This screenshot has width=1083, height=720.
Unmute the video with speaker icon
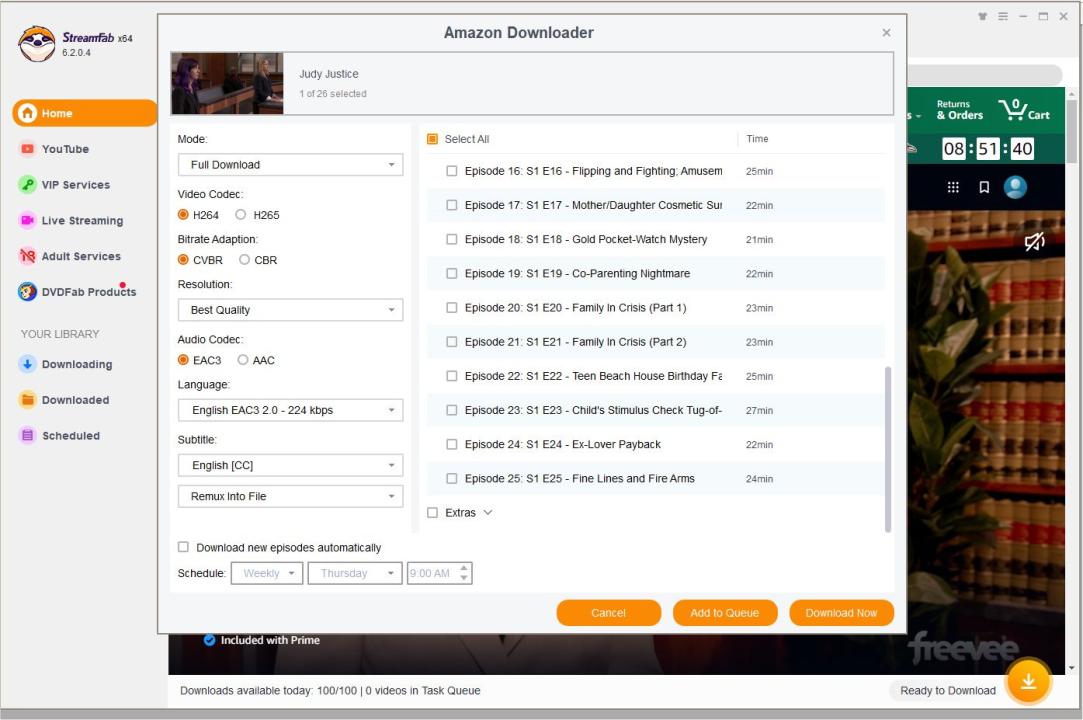1034,241
